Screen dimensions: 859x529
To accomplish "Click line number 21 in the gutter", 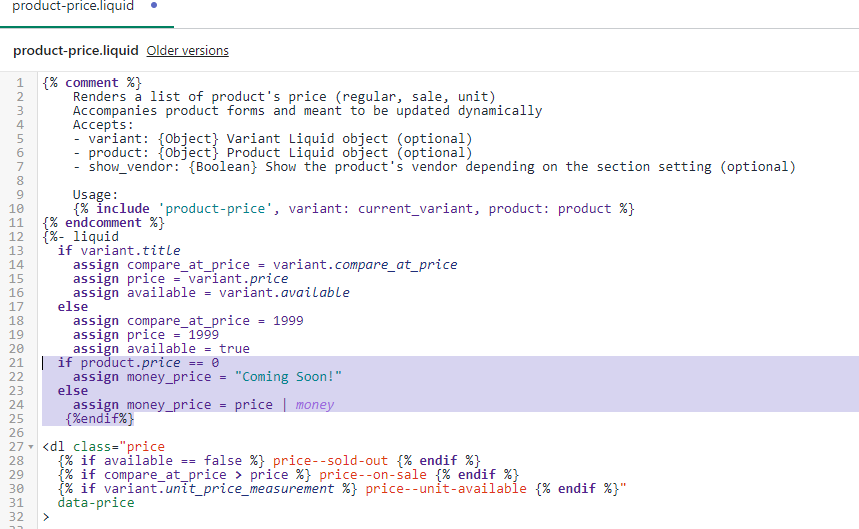I will click(x=16, y=363).
